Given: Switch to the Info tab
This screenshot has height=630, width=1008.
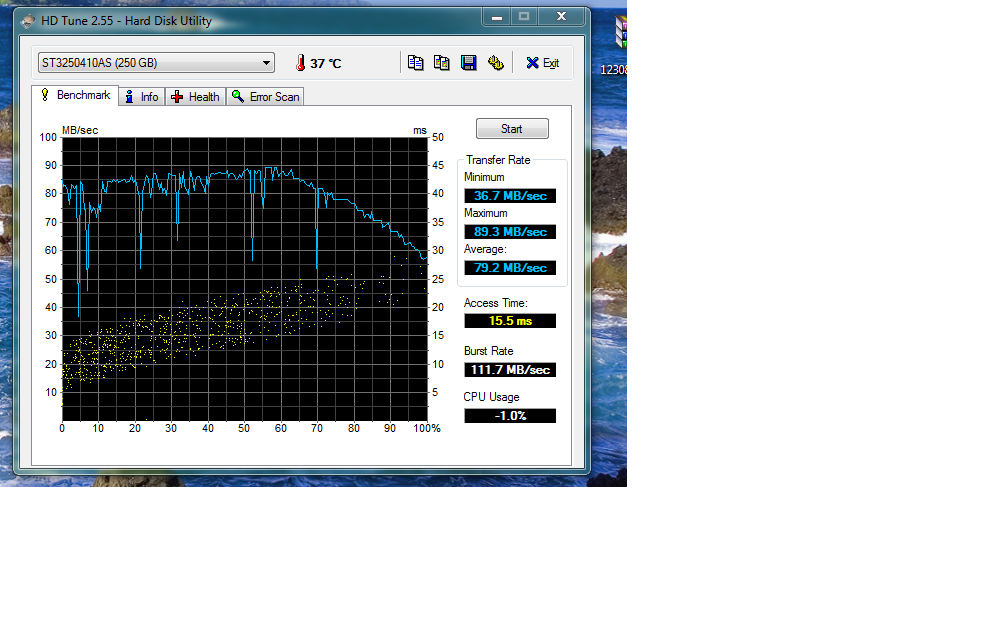Looking at the screenshot, I should click(x=142, y=97).
